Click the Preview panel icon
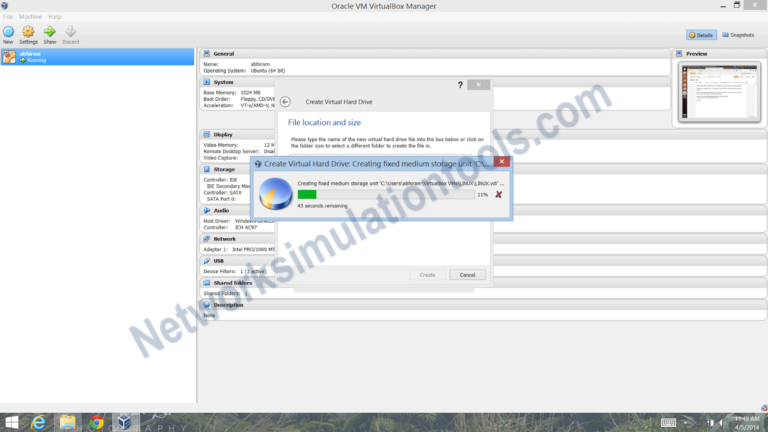 pos(679,53)
